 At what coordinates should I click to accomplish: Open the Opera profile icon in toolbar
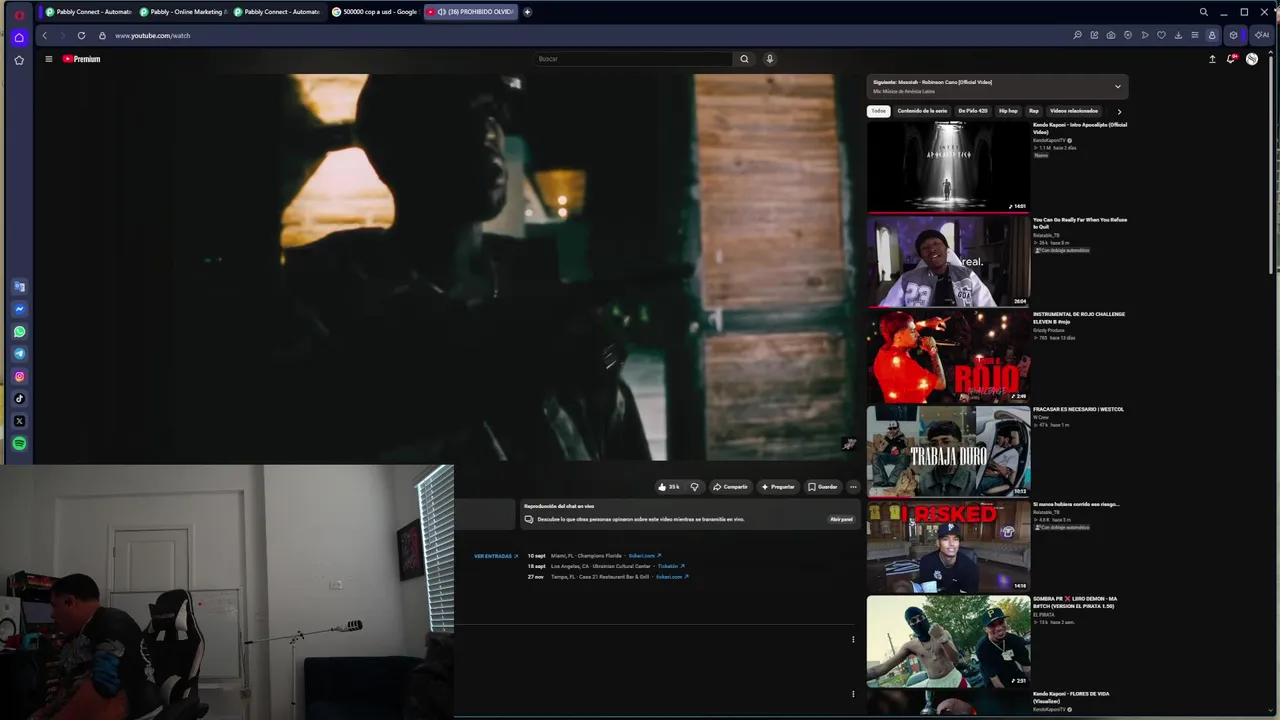click(x=1212, y=35)
